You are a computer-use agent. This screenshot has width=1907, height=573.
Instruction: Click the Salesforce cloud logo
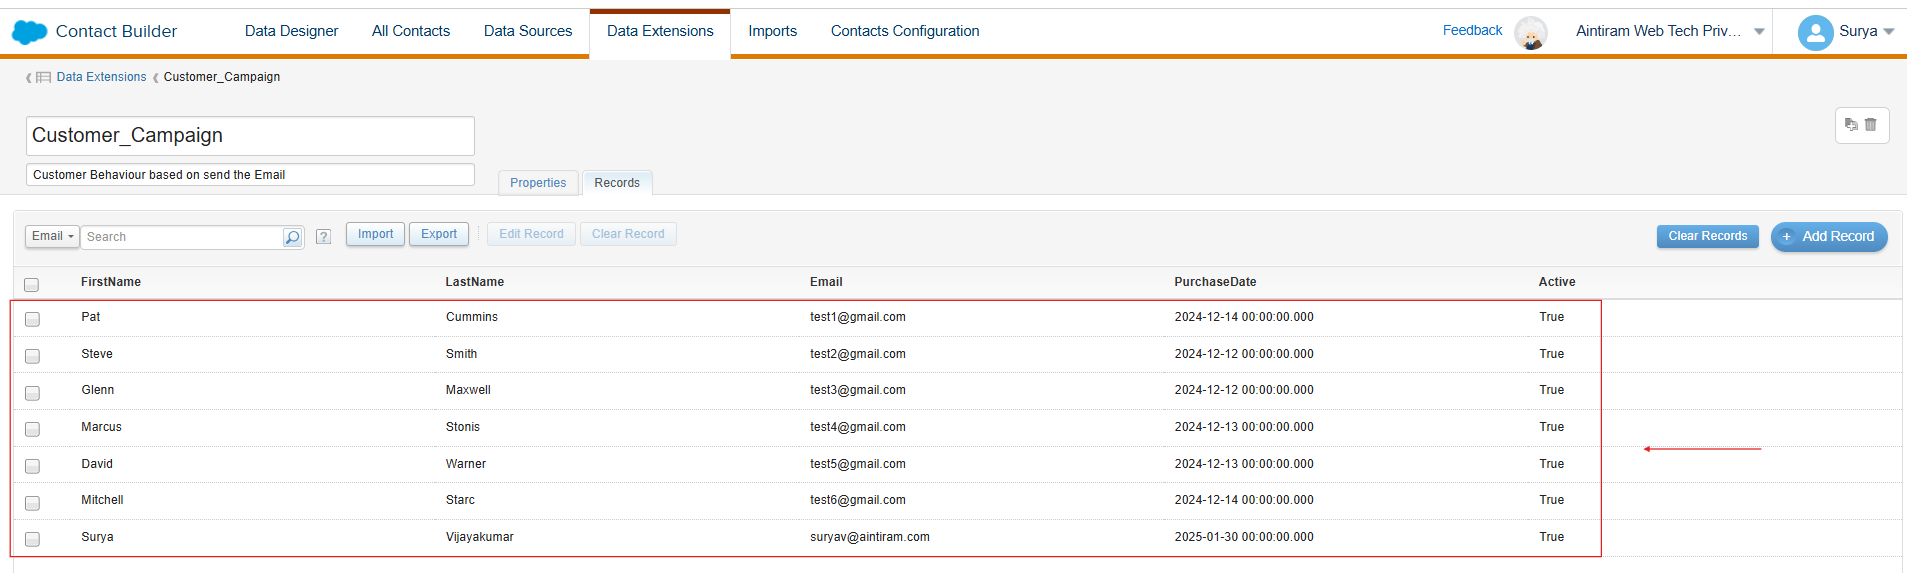coord(29,32)
